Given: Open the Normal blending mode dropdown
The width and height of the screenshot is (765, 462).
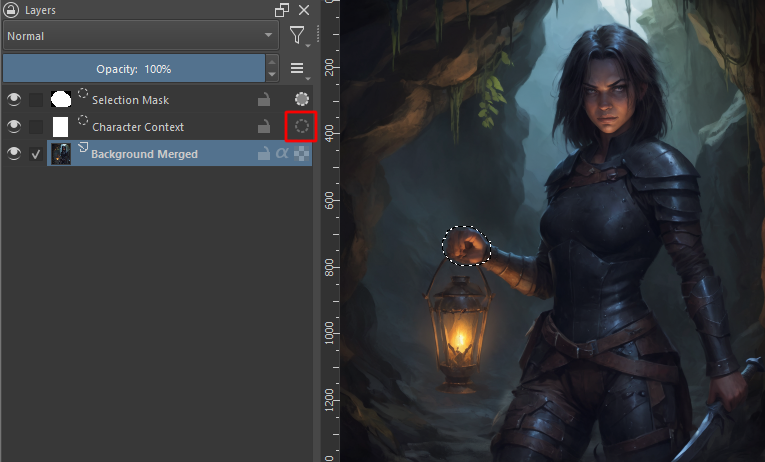Looking at the screenshot, I should pos(140,36).
